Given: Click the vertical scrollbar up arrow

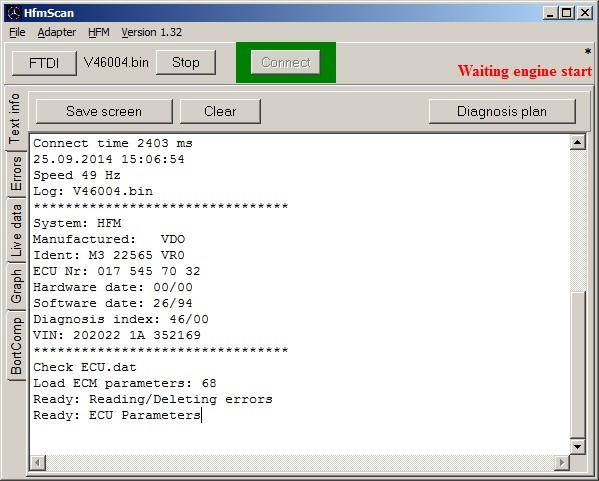Looking at the screenshot, I should [x=578, y=143].
